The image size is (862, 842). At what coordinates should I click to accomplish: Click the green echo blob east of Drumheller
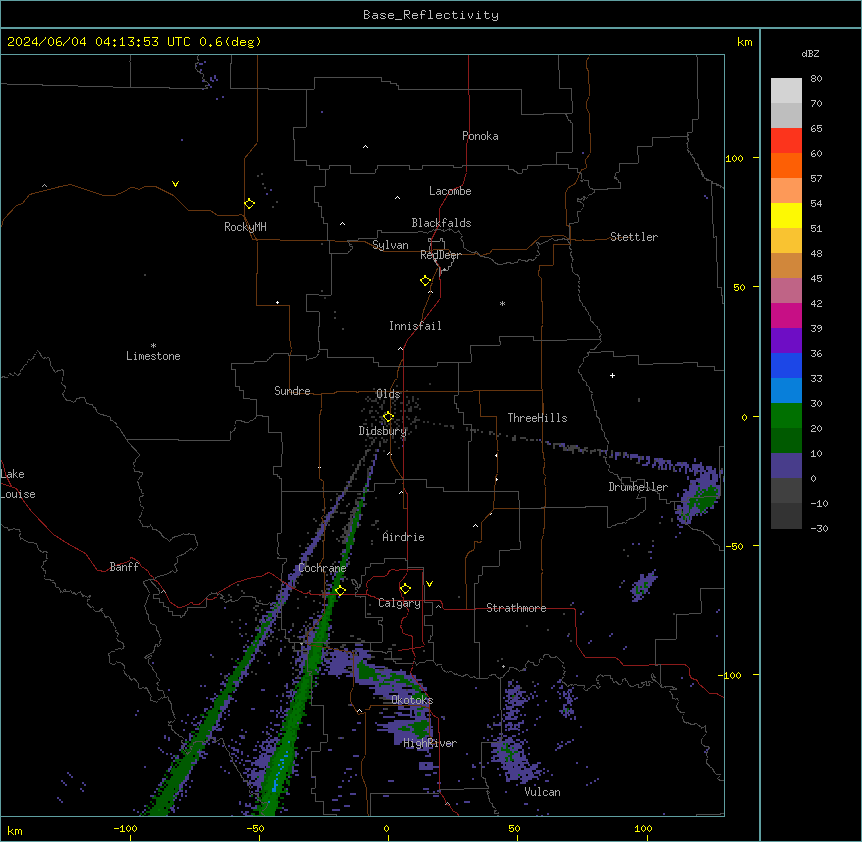[701, 497]
